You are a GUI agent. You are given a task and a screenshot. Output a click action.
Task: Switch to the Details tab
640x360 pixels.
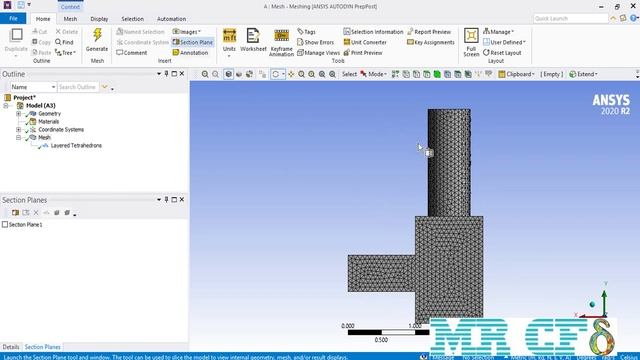point(11,347)
